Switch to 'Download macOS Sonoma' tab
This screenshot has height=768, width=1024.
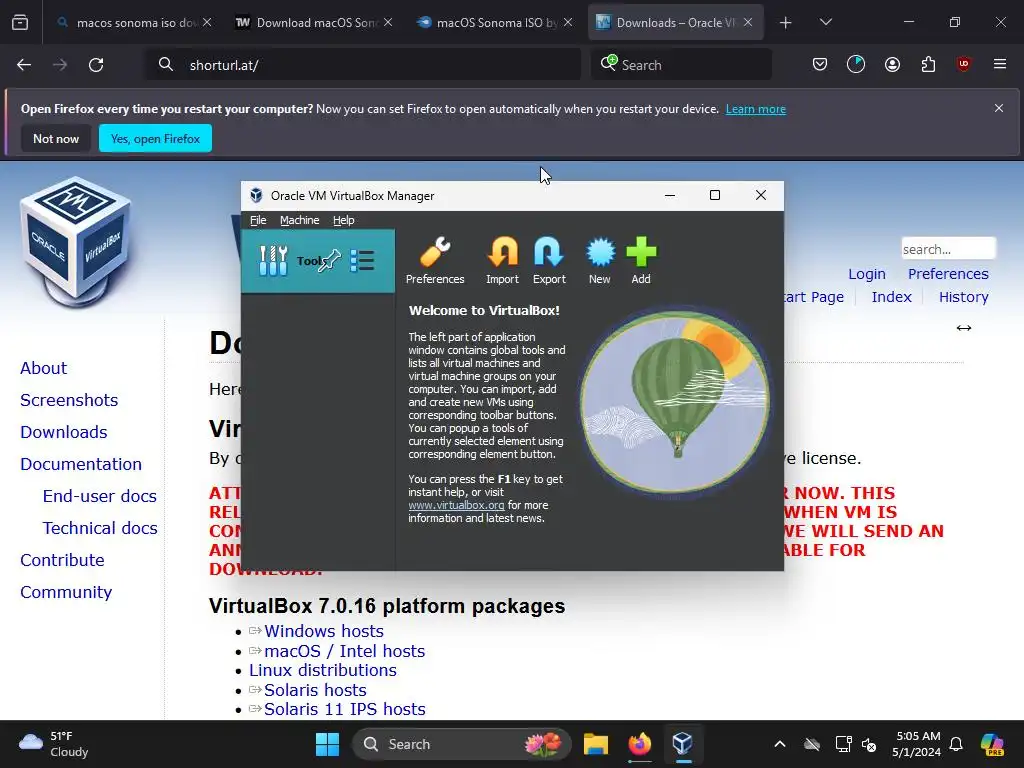315,23
